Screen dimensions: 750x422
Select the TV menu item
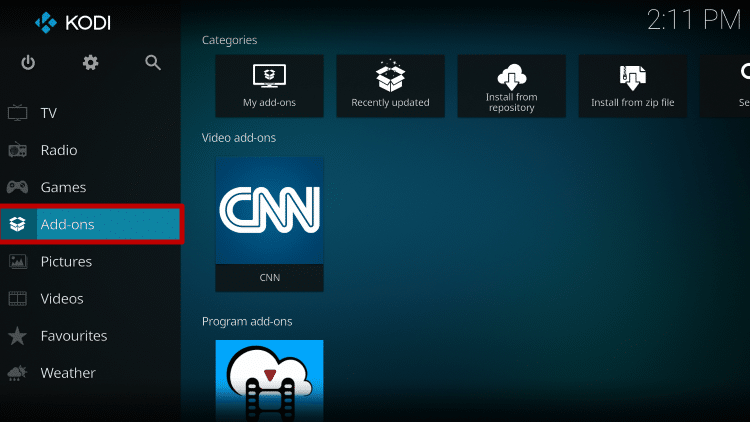[90, 113]
